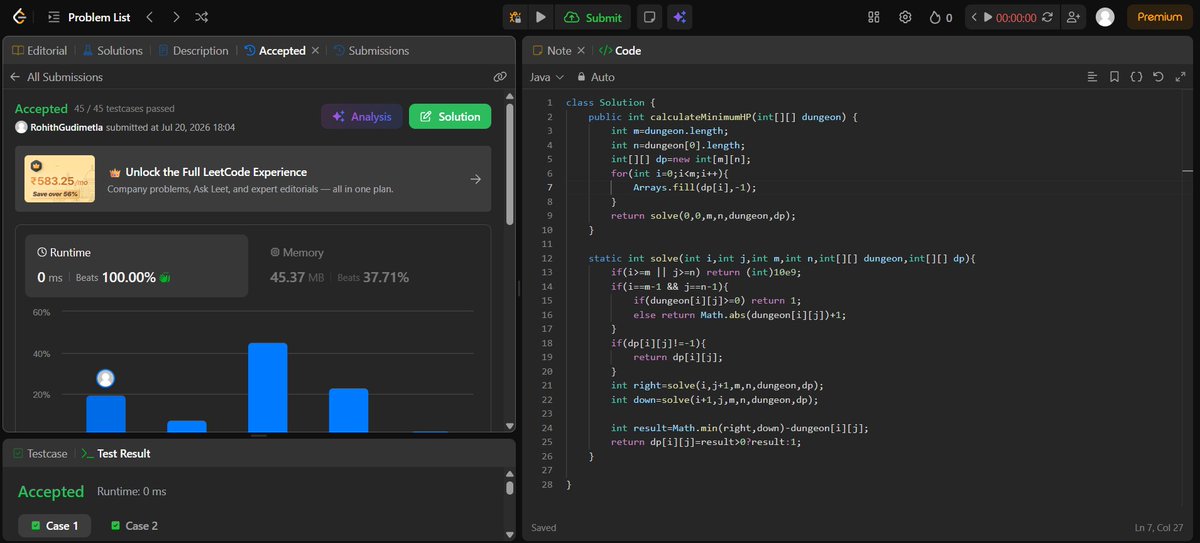Switch to the Editorial tab
The height and width of the screenshot is (543, 1200).
click(40, 50)
